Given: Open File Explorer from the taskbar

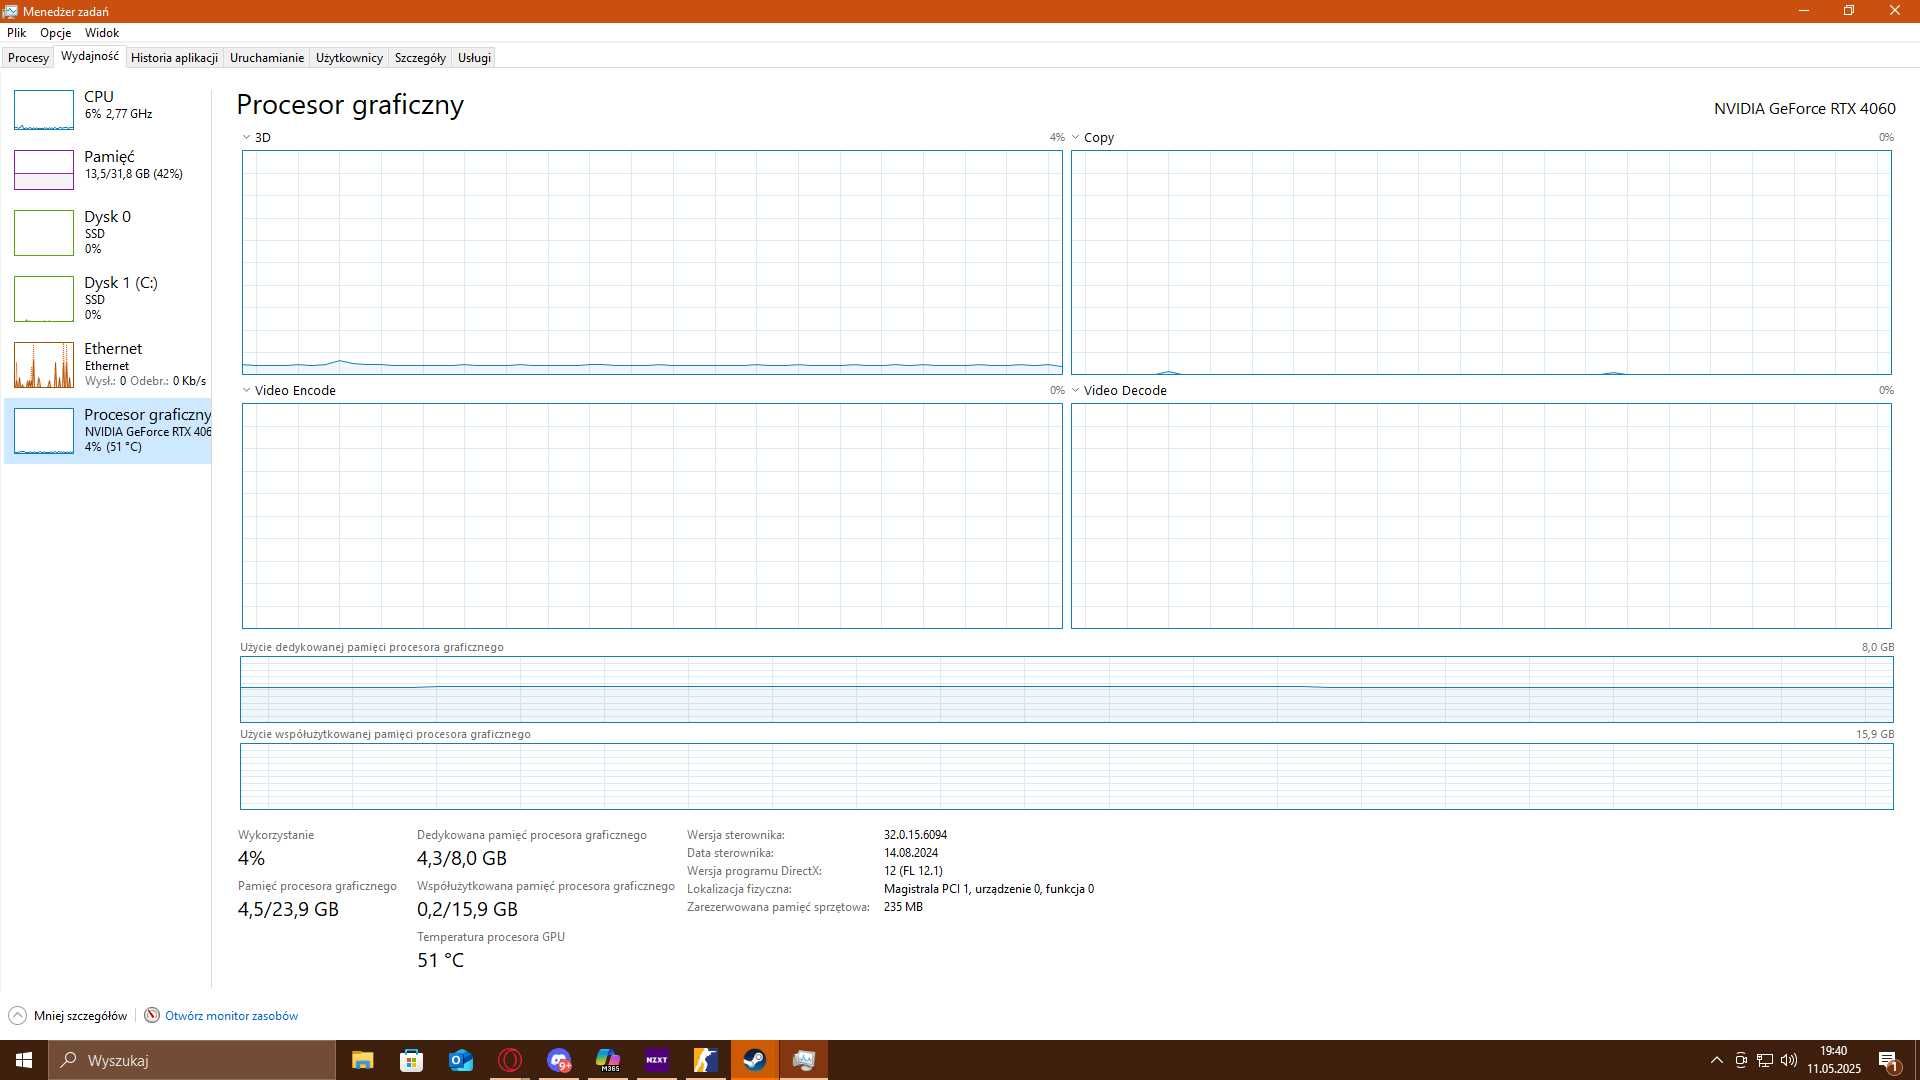Looking at the screenshot, I should (x=362, y=1060).
